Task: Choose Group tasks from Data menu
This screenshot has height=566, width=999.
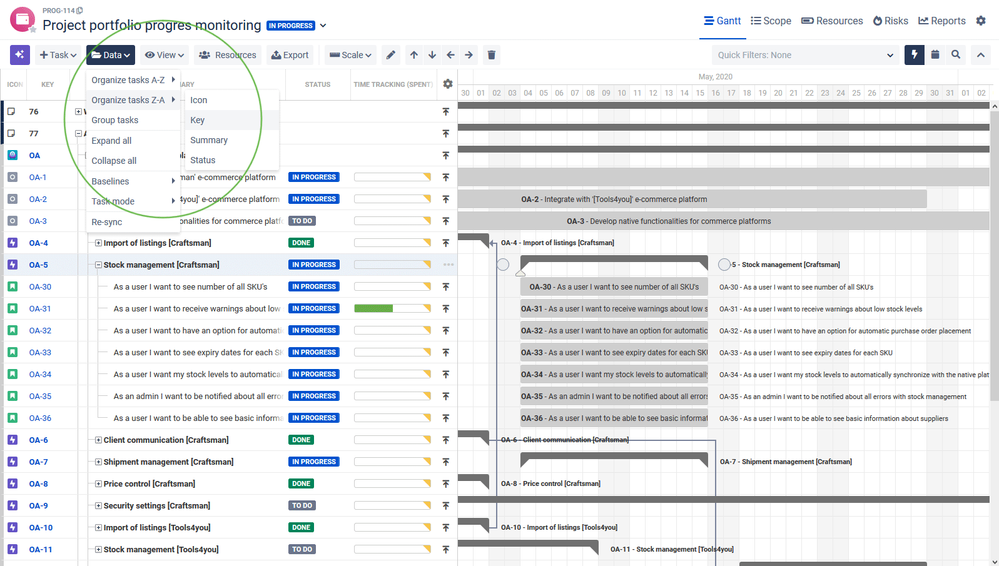Action: point(133,120)
